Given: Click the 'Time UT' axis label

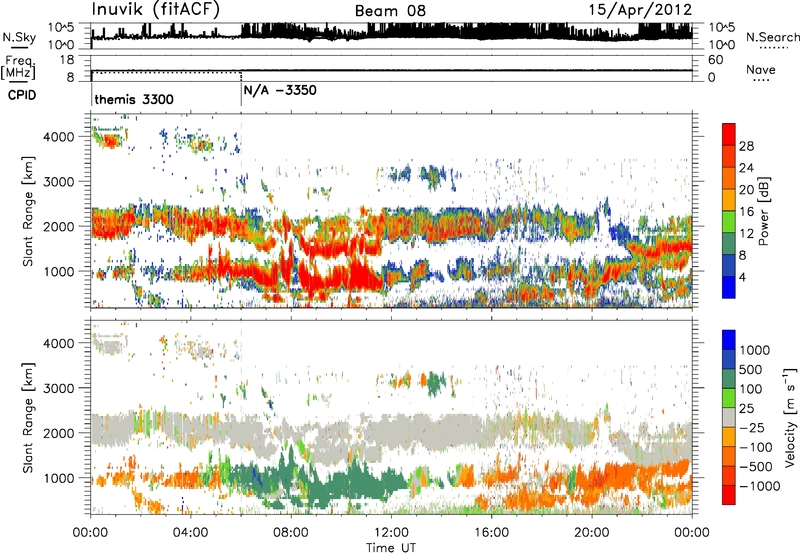Looking at the screenshot, I should tap(391, 548).
